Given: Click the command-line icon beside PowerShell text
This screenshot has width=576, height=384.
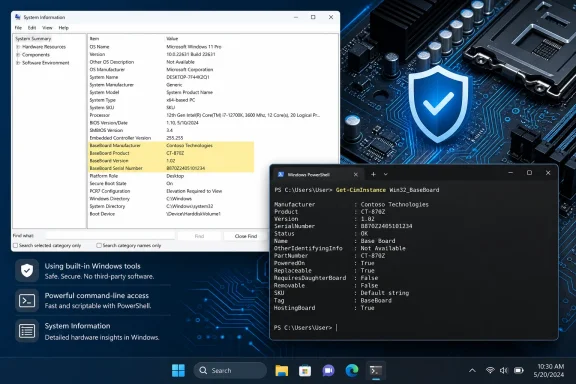Looking at the screenshot, I should (27, 301).
